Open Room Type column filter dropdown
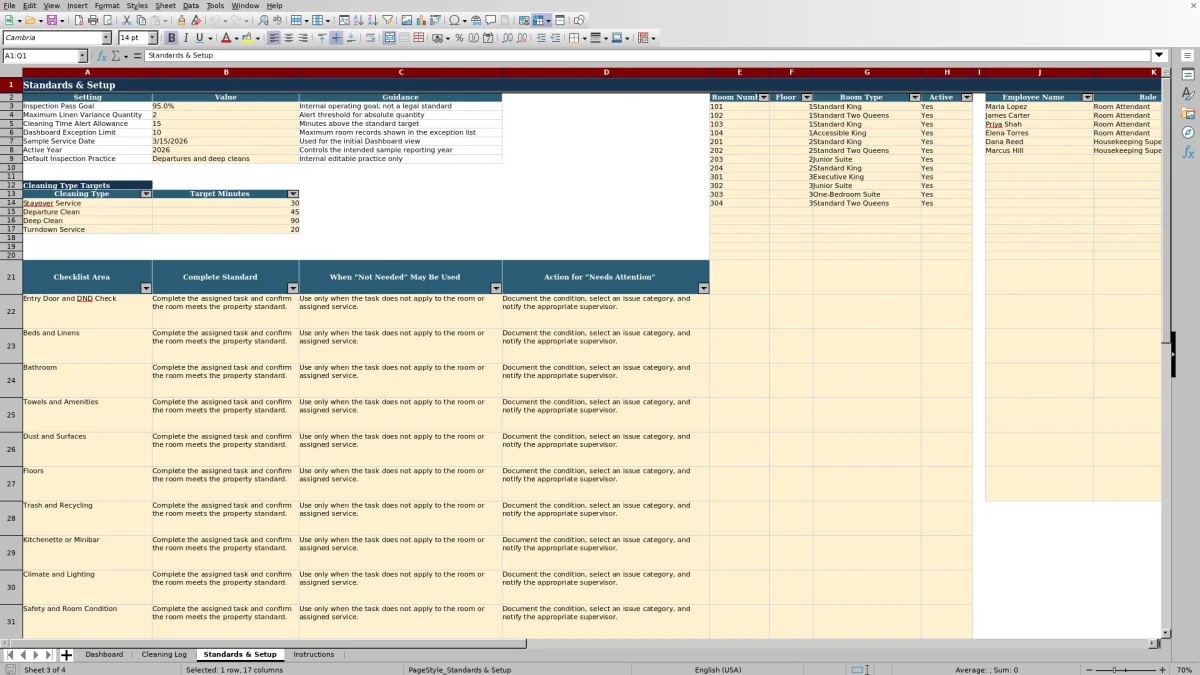The width and height of the screenshot is (1200, 675). click(x=914, y=97)
